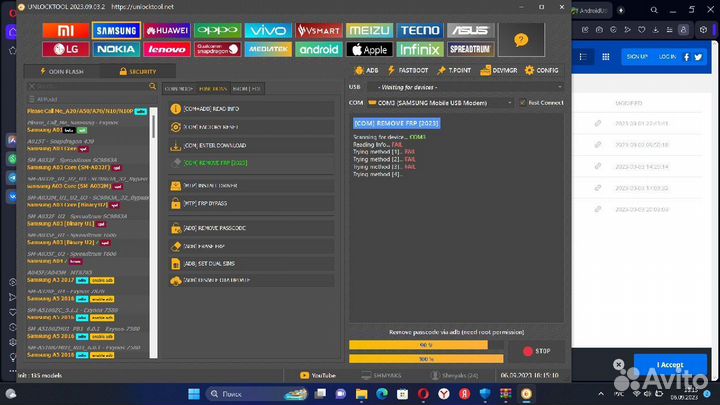Run [ADB] SET DUAL SIMS
Screen dimensions: 720x405
point(251,264)
